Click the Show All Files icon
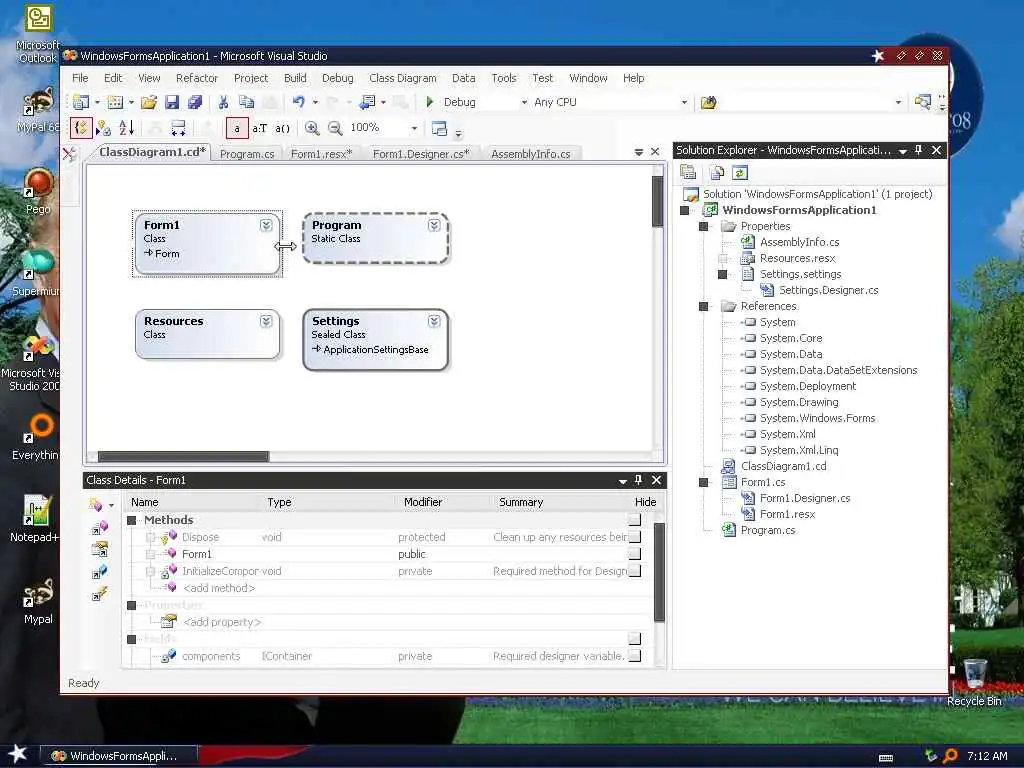The height and width of the screenshot is (768, 1024). tap(716, 172)
